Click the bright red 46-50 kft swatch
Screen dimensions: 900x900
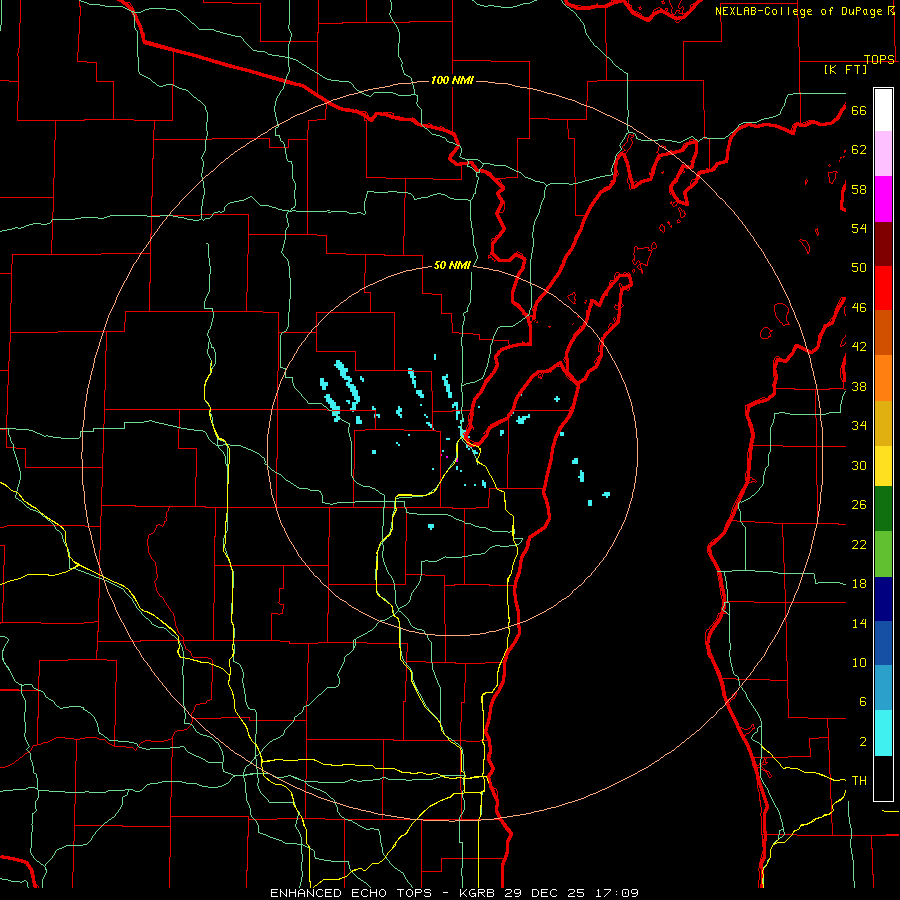883,288
